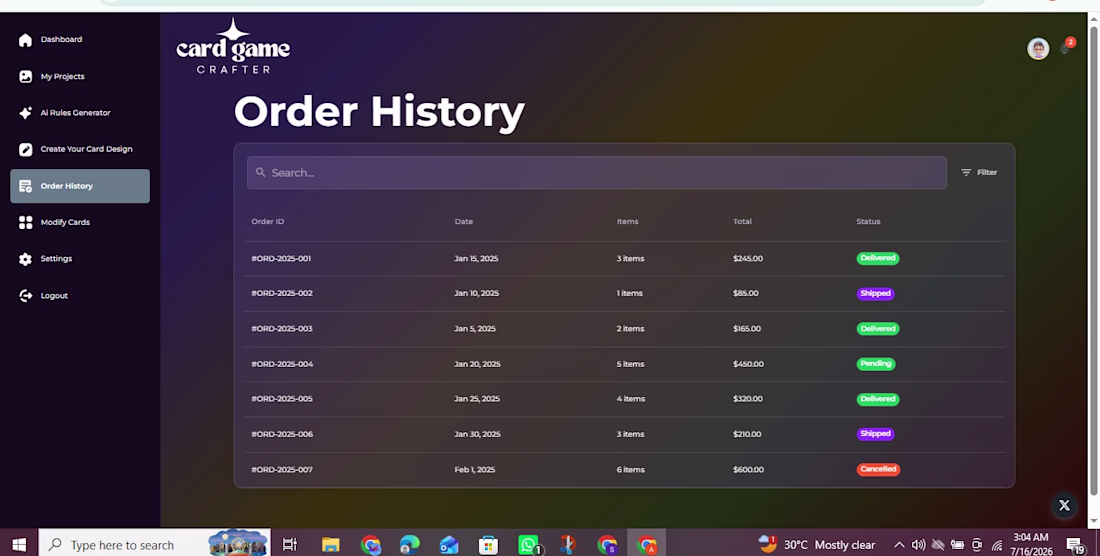The width and height of the screenshot is (1100, 556).
Task: Click the $450.00 total amount
Action: pos(748,364)
